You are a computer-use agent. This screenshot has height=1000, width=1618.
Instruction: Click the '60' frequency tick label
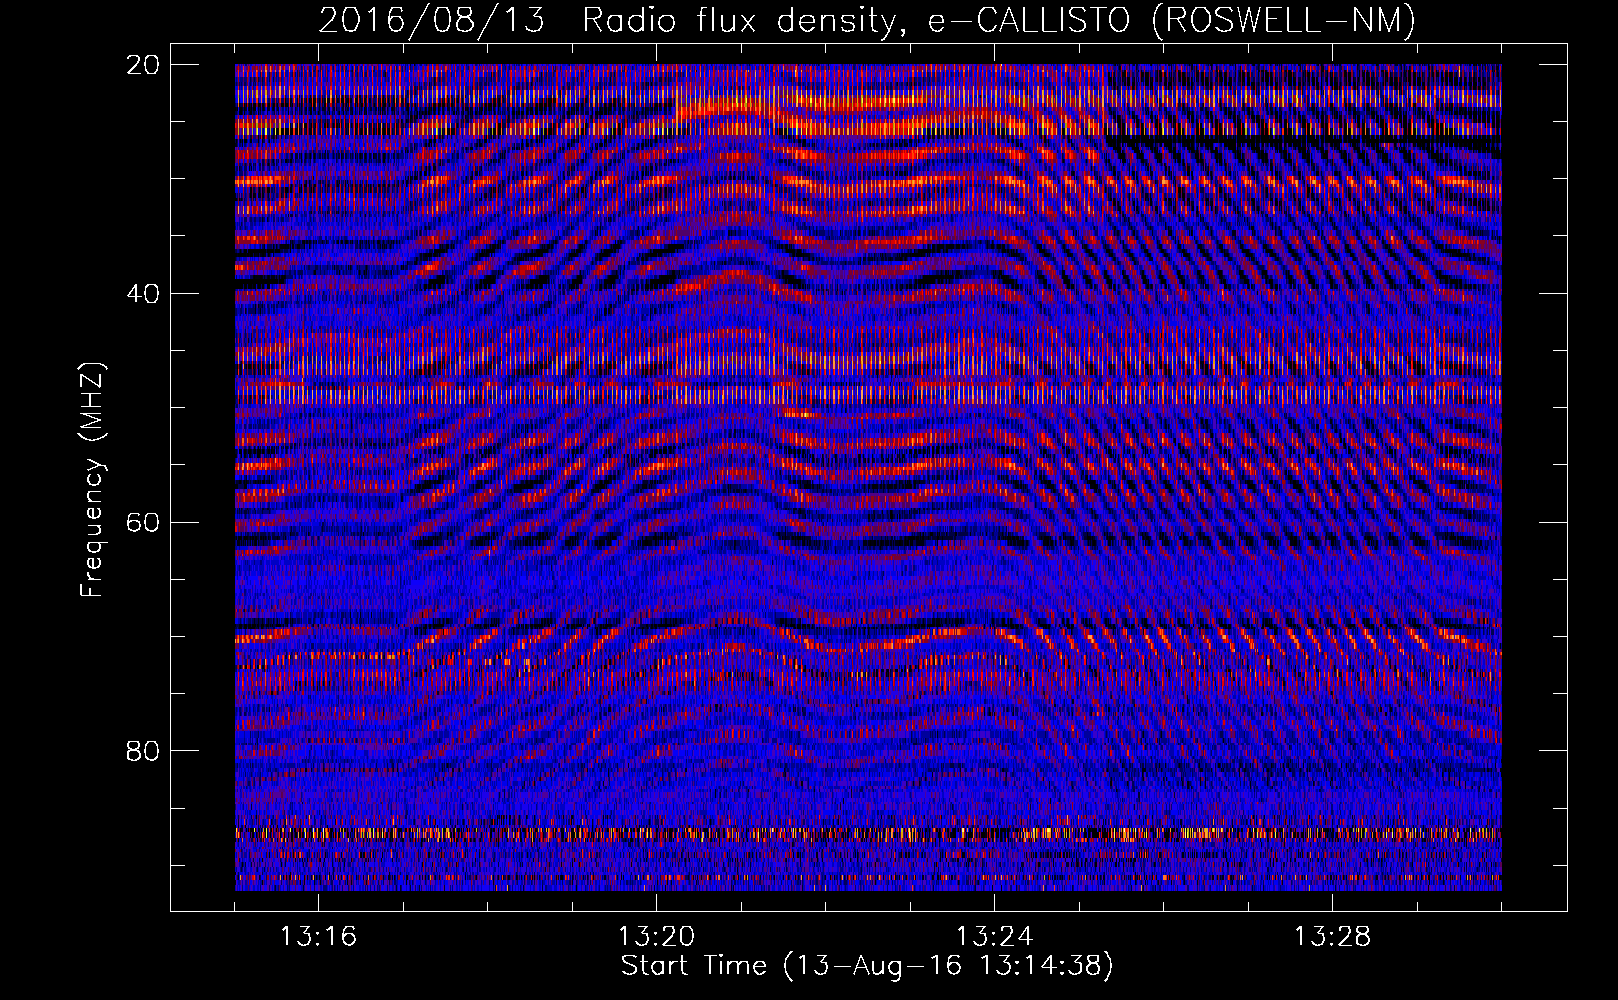tap(142, 523)
